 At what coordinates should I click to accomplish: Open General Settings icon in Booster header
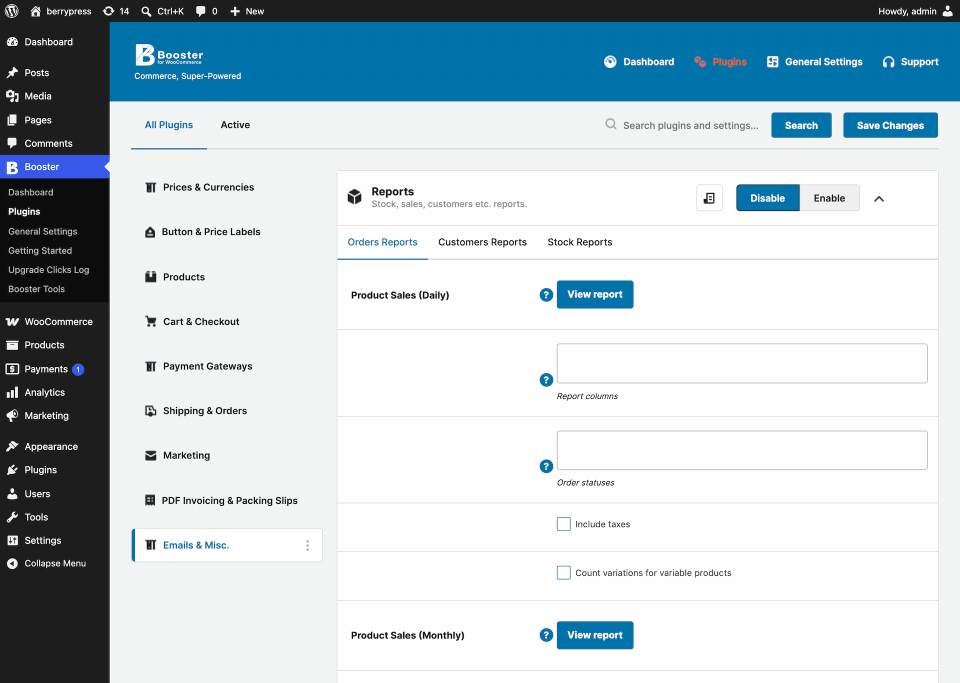tap(772, 62)
